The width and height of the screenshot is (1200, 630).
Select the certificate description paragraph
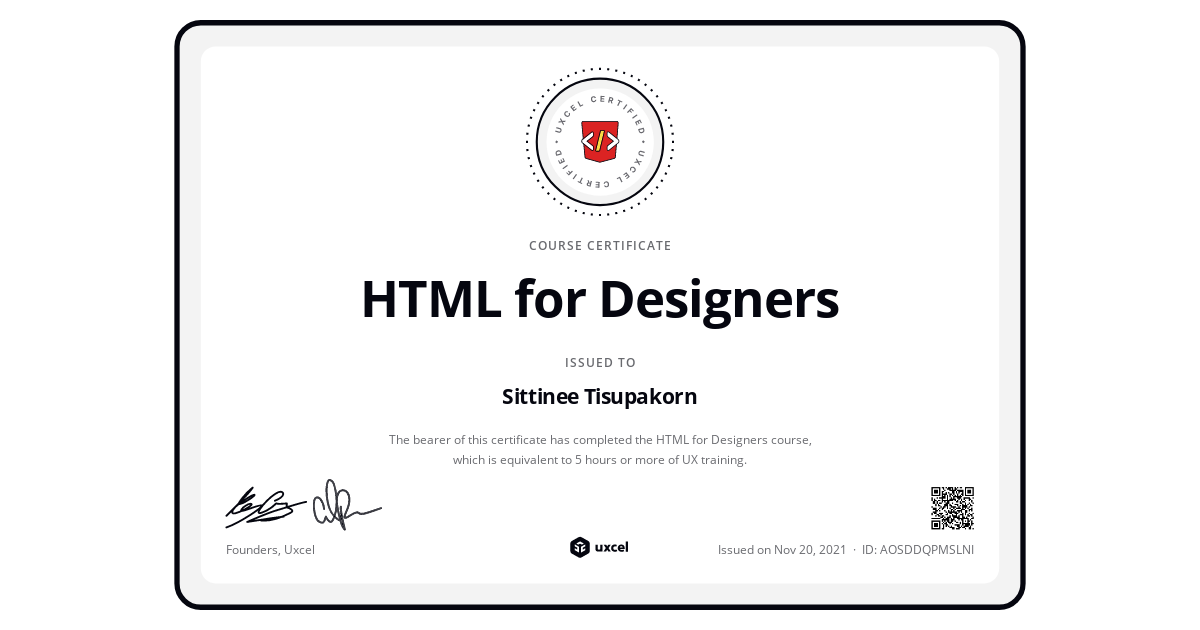(x=600, y=449)
